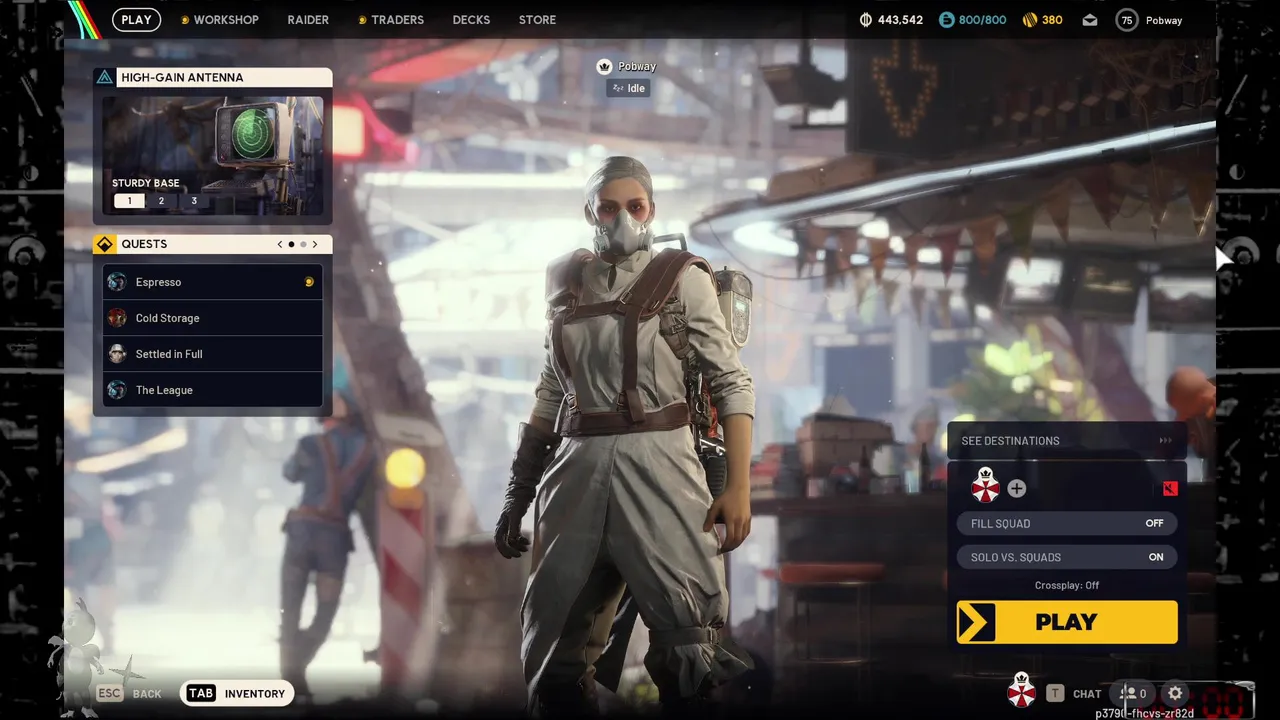1280x720 pixels.
Task: Open the mail inbox envelope icon
Action: coord(1090,20)
